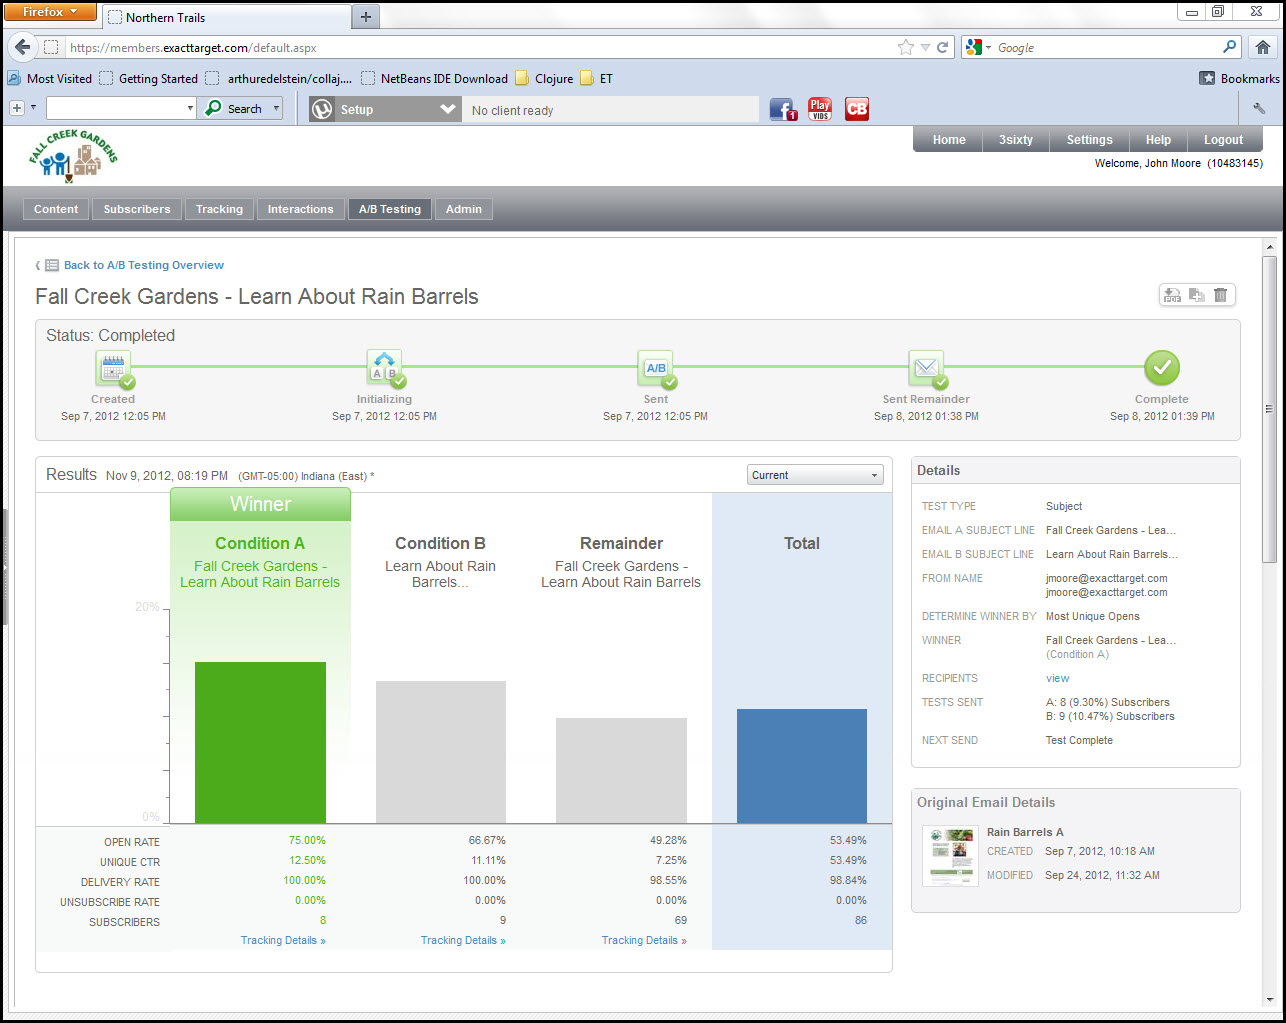This screenshot has width=1286, height=1023.
Task: Expand the Current results dropdown
Action: pos(815,475)
